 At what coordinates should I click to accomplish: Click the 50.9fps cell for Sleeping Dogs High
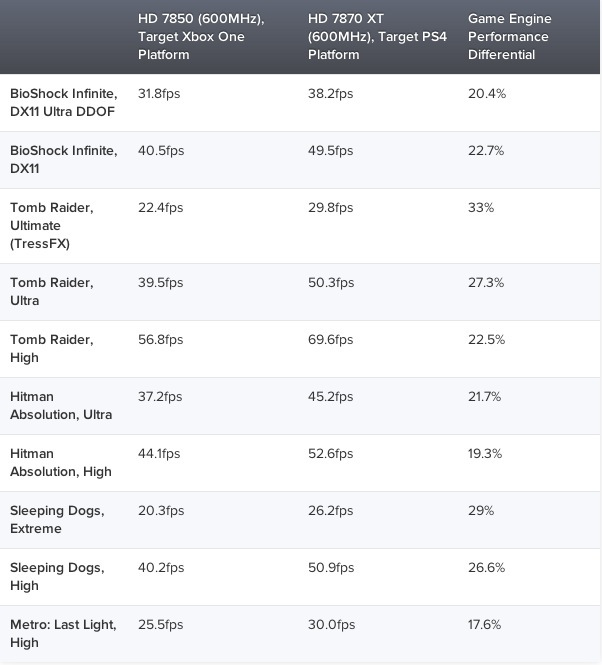click(x=331, y=567)
